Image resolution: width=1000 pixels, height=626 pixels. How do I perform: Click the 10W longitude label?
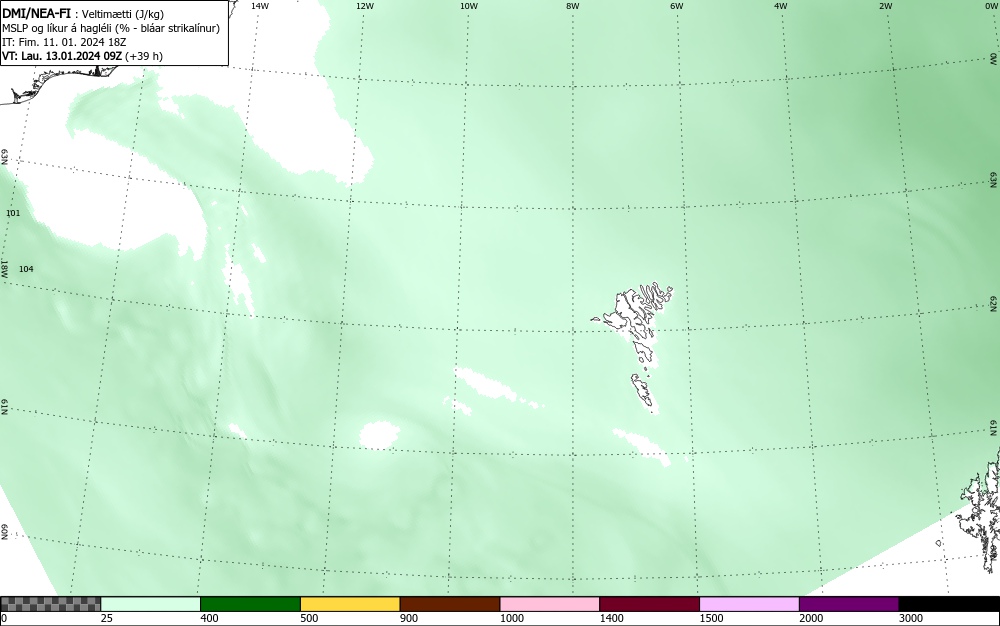coord(469,6)
